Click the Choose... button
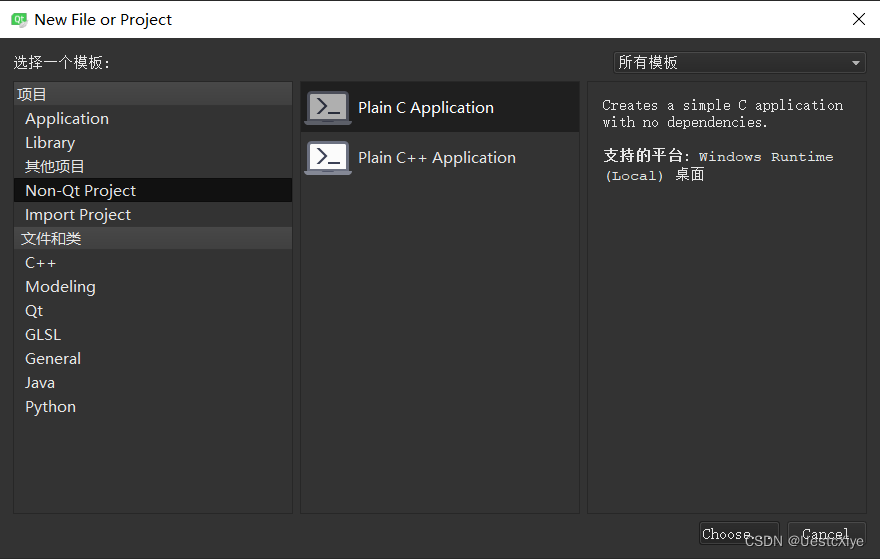Image resolution: width=880 pixels, height=559 pixels. pos(739,534)
